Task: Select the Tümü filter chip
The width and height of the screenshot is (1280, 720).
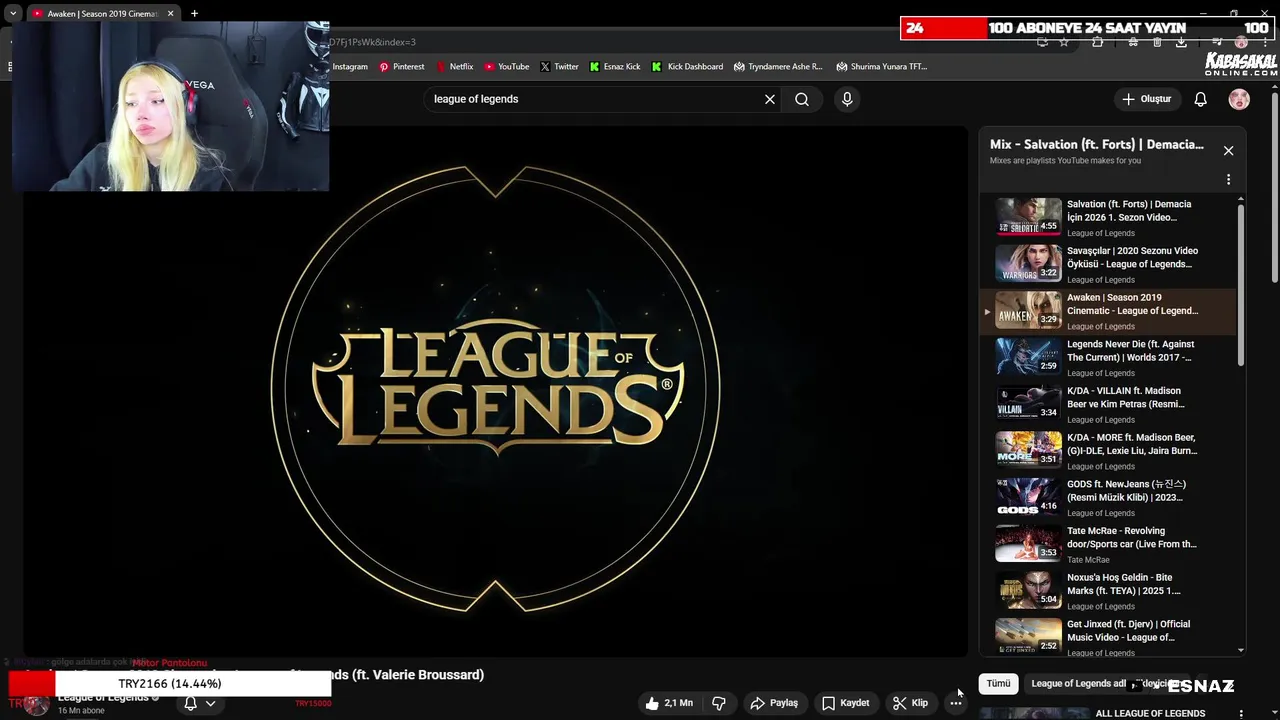Action: (998, 684)
